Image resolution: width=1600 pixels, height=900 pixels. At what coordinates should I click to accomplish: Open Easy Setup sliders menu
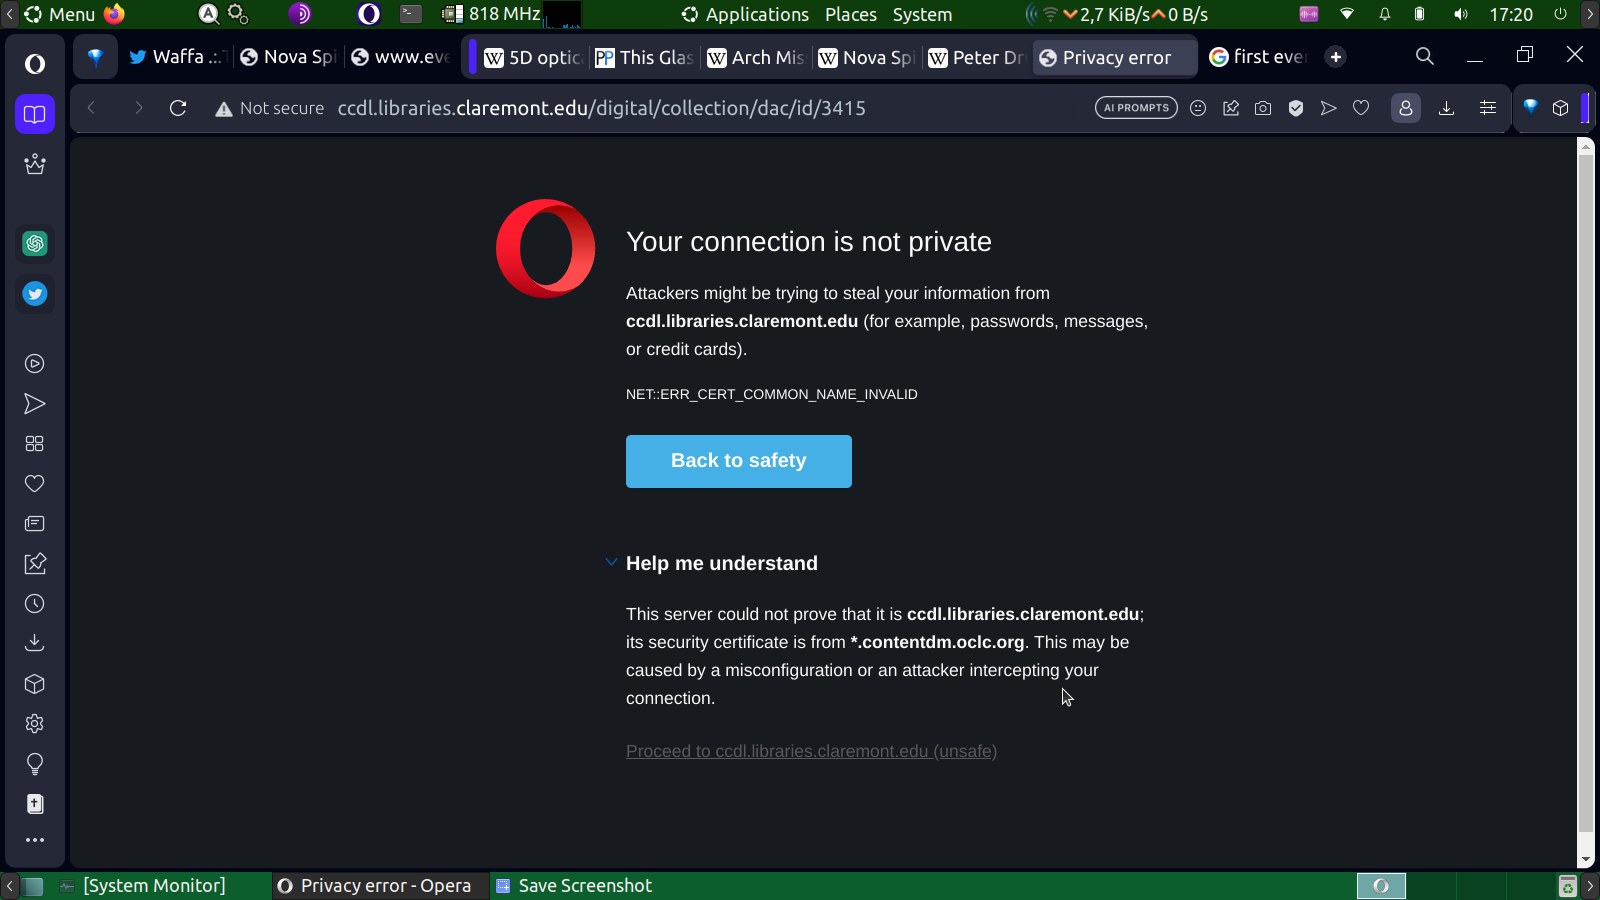(x=1488, y=108)
